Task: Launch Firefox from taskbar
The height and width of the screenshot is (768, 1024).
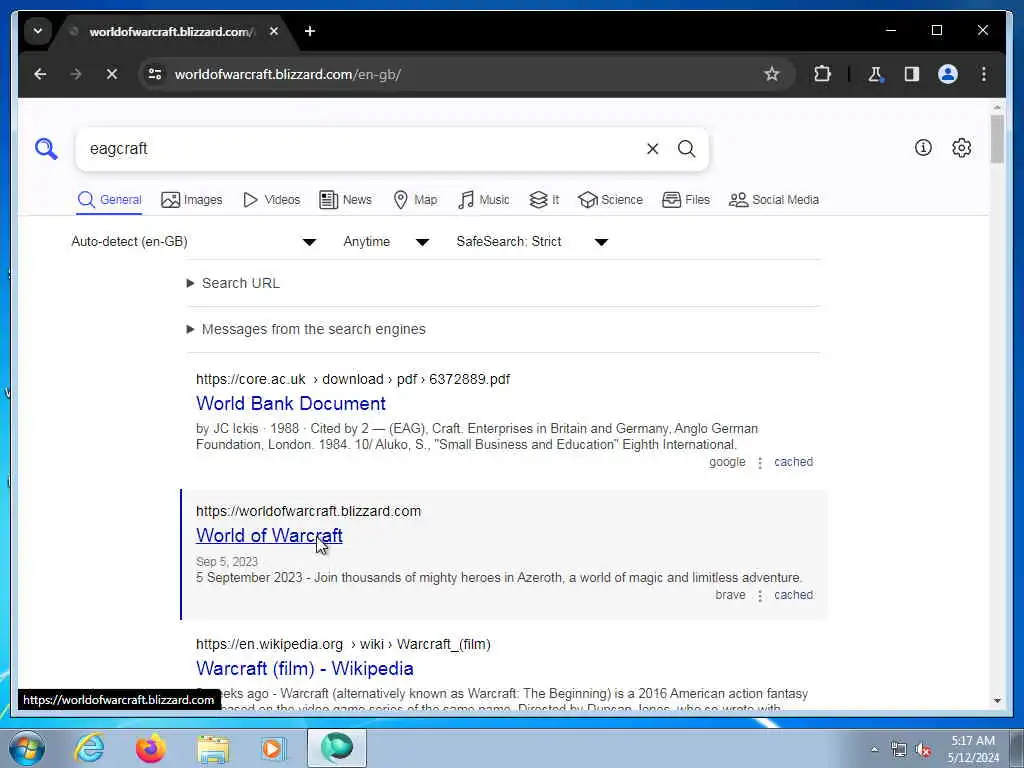Action: click(150, 748)
